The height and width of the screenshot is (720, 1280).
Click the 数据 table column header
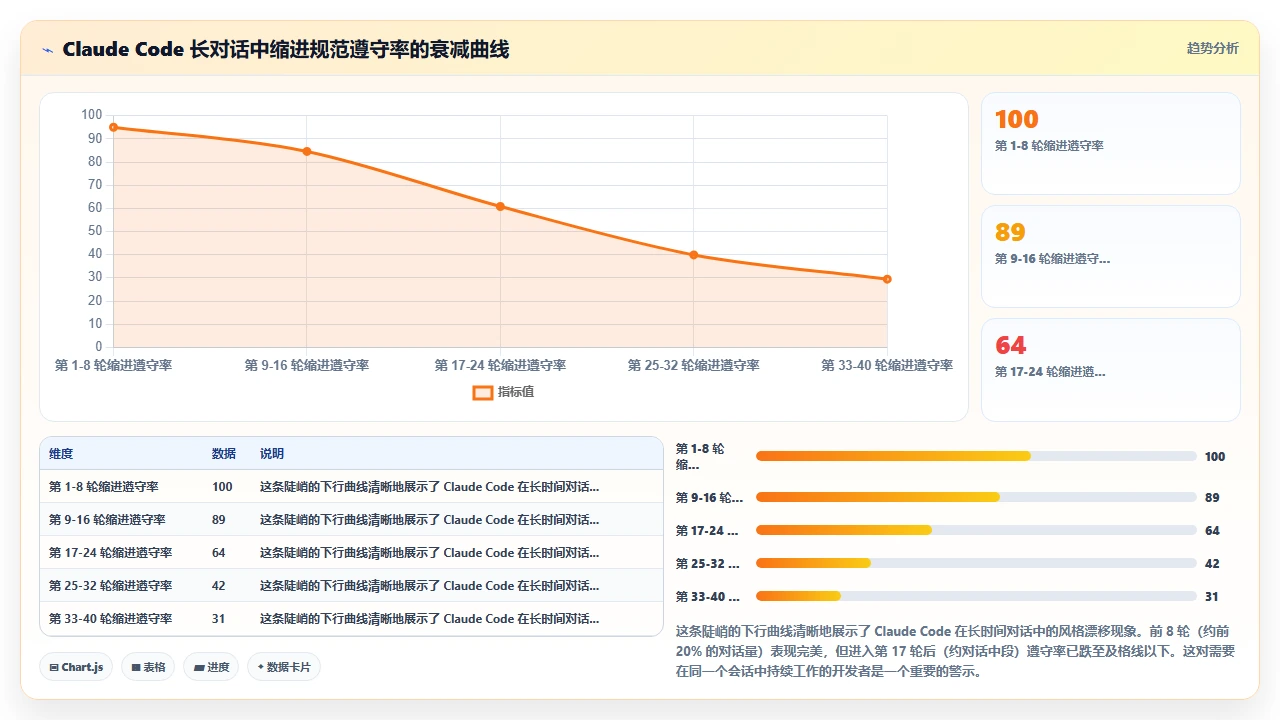(x=224, y=454)
